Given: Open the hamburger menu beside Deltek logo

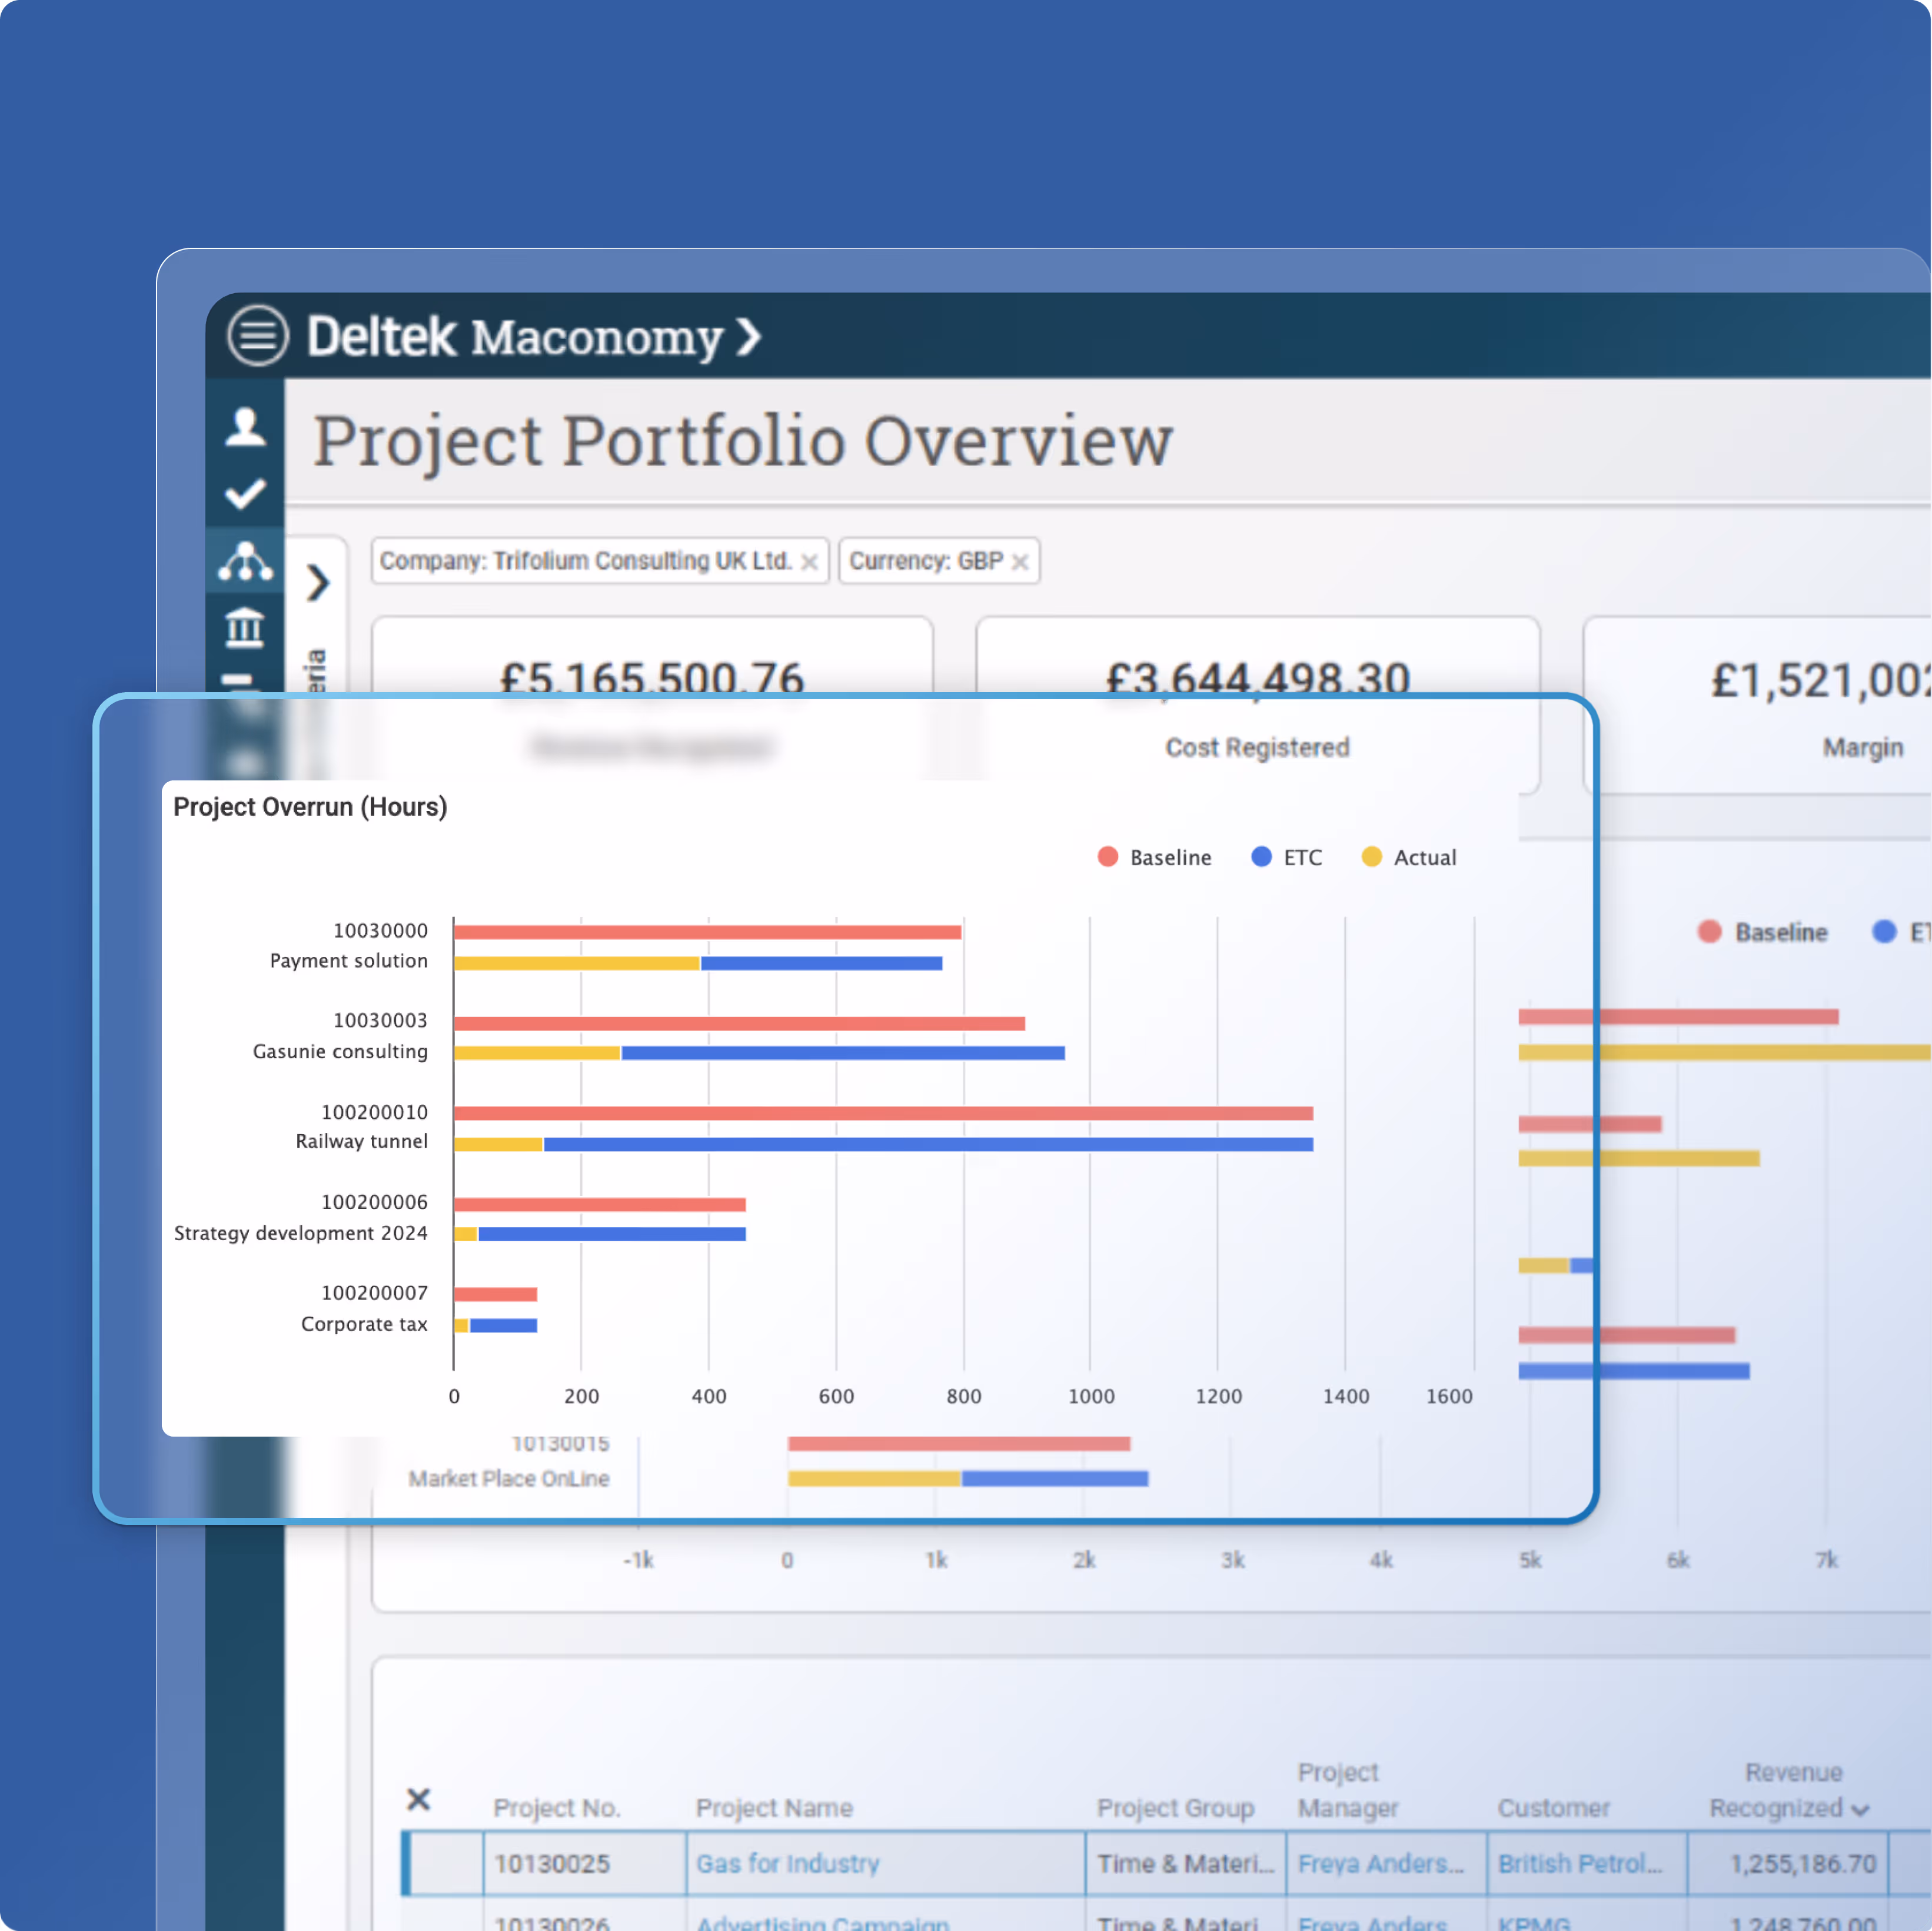Looking at the screenshot, I should pyautogui.click(x=257, y=335).
